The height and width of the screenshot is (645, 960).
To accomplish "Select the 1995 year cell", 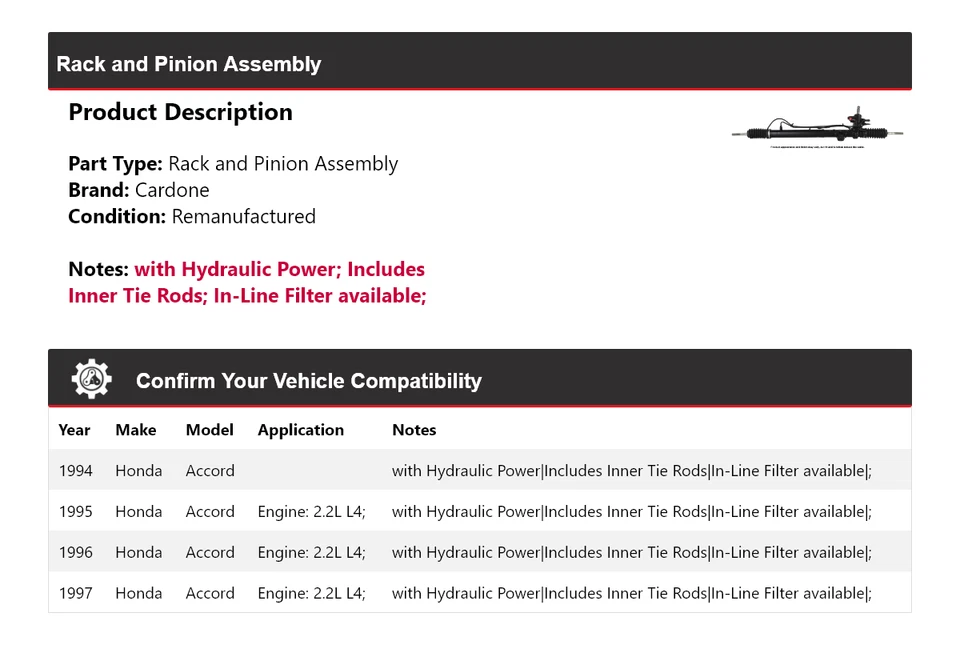I will point(75,512).
